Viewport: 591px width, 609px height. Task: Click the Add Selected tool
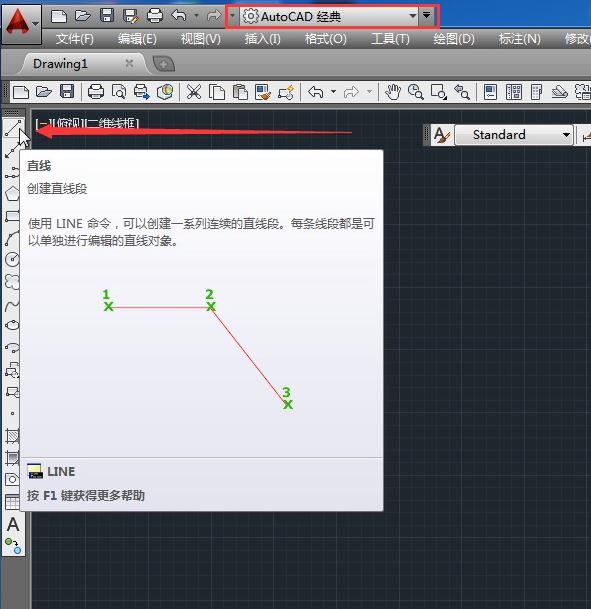[x=12, y=546]
